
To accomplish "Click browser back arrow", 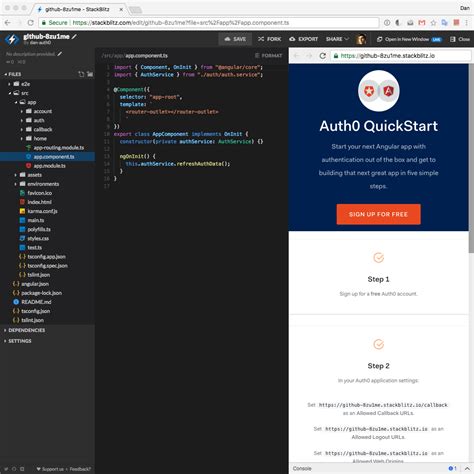I will 8,23.
